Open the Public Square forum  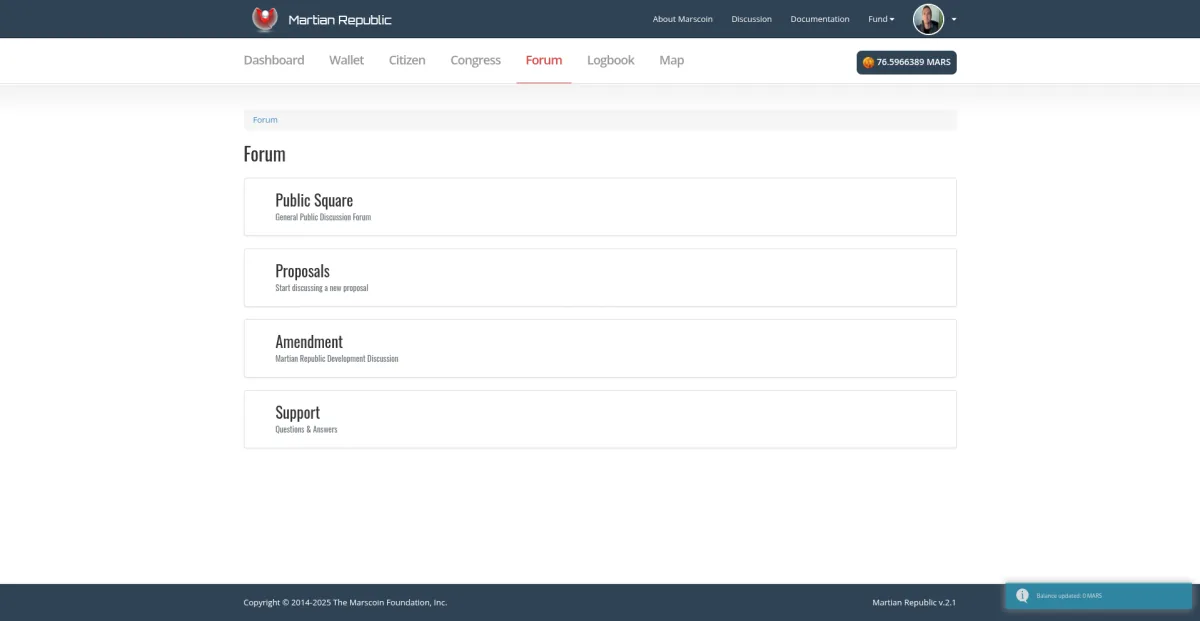point(314,201)
